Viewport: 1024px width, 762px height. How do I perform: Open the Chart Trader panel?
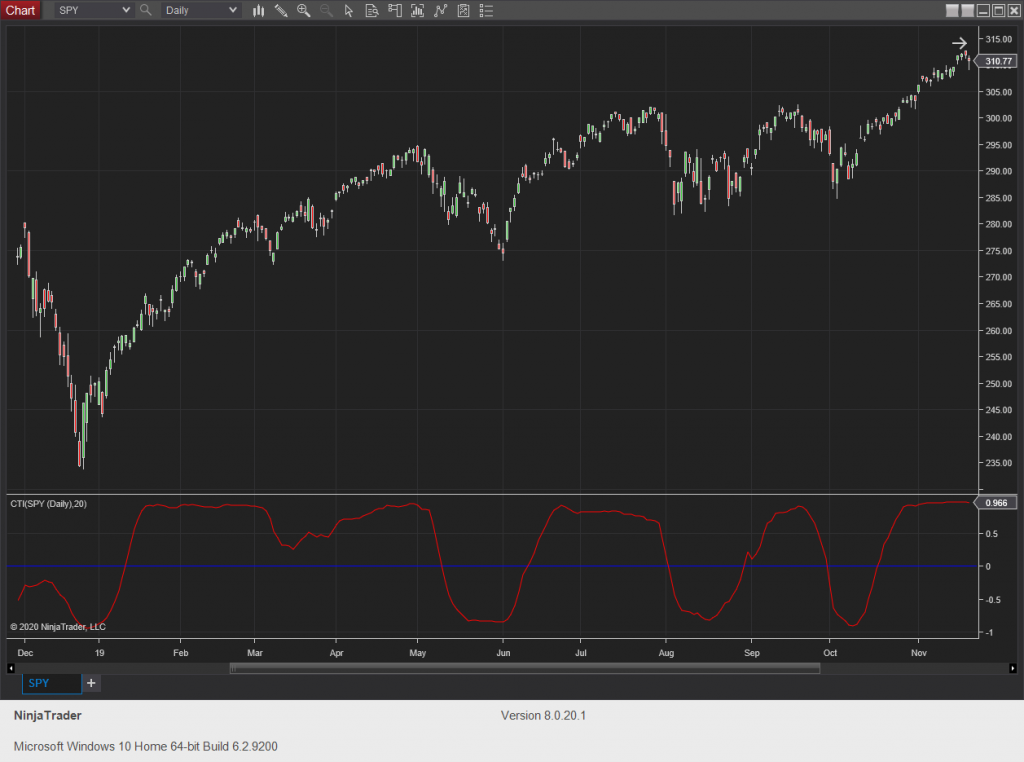[395, 11]
